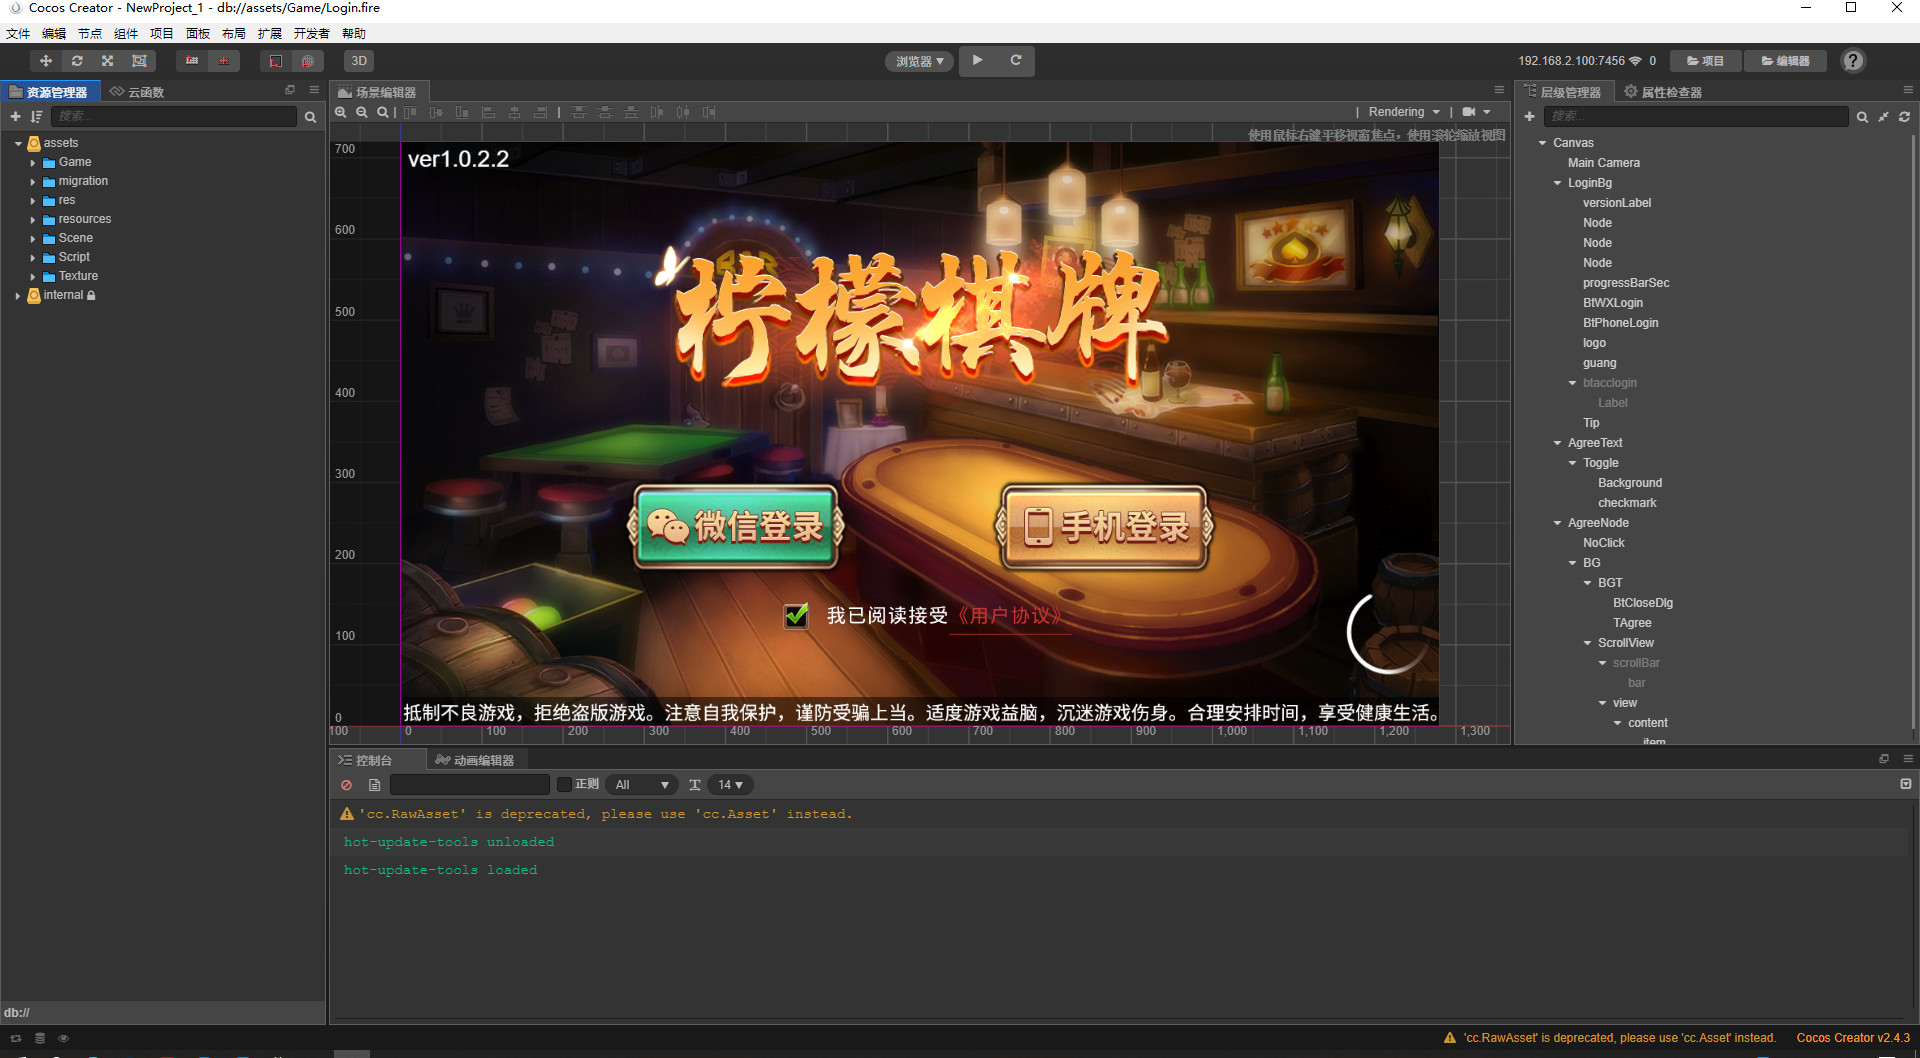Toggle the 3D scene view mode
This screenshot has width=1920, height=1058.
pos(359,61)
